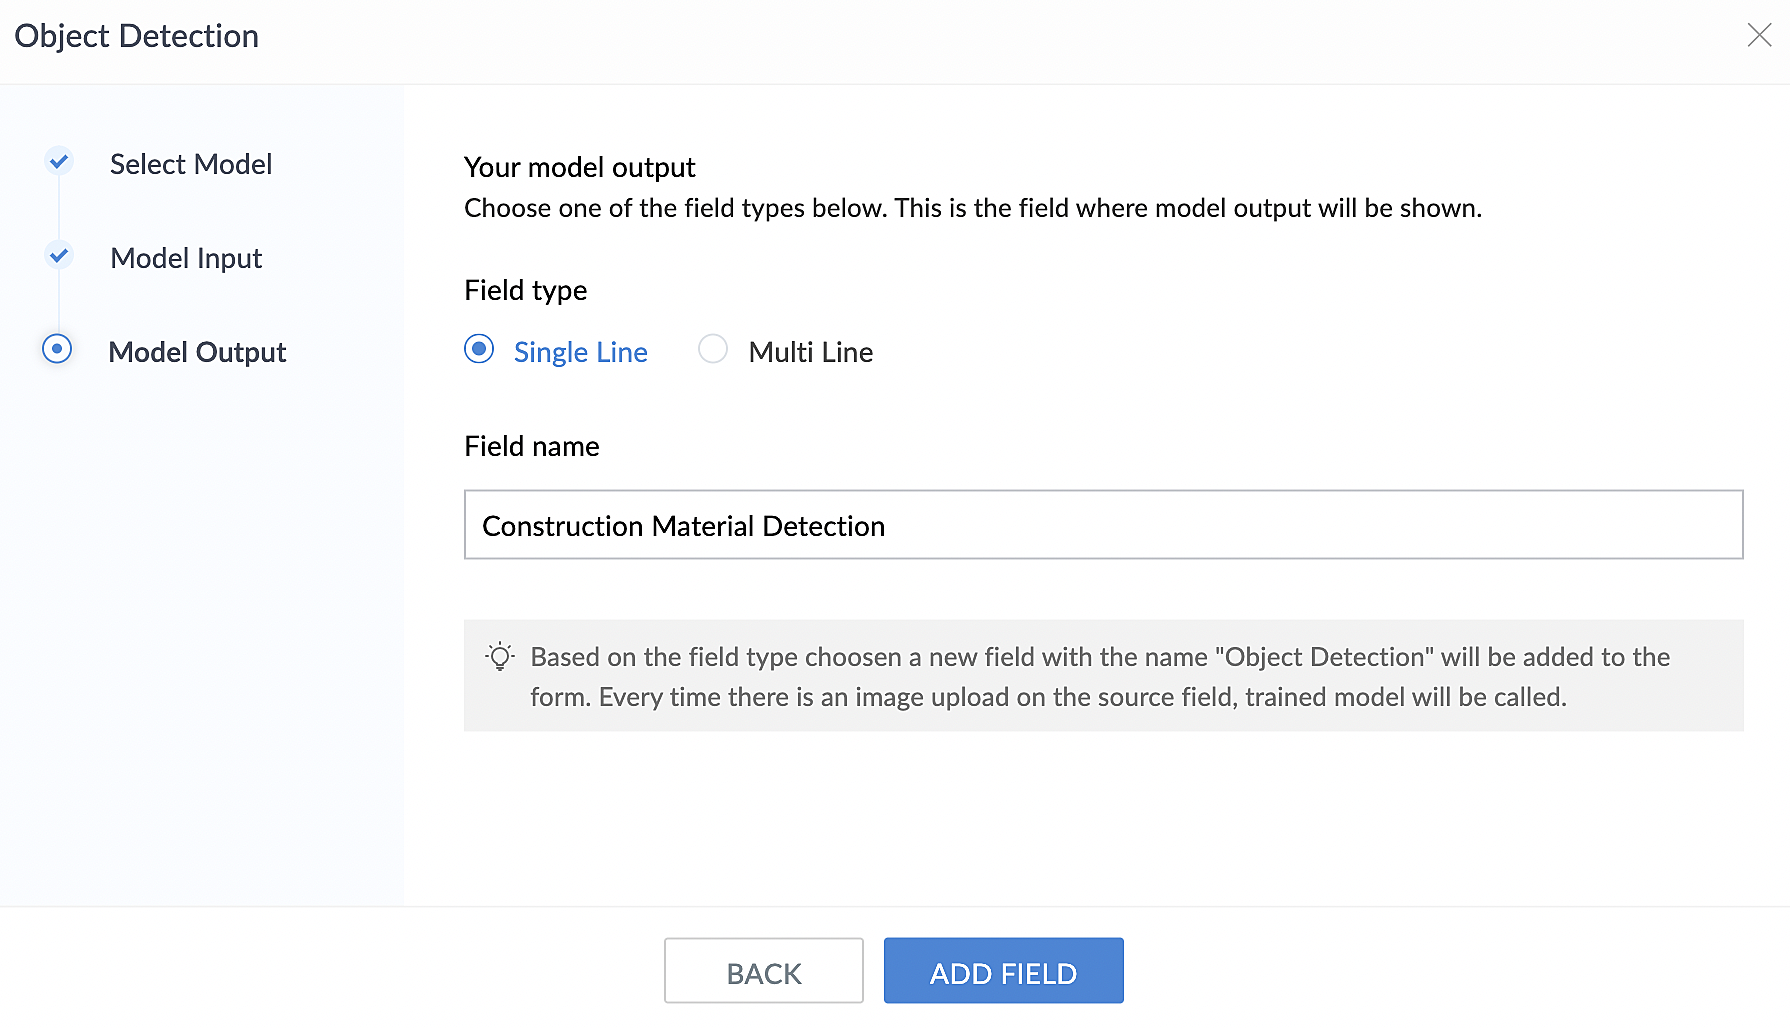Click the hint text about the new field
The width and height of the screenshot is (1790, 1028).
1099,676
